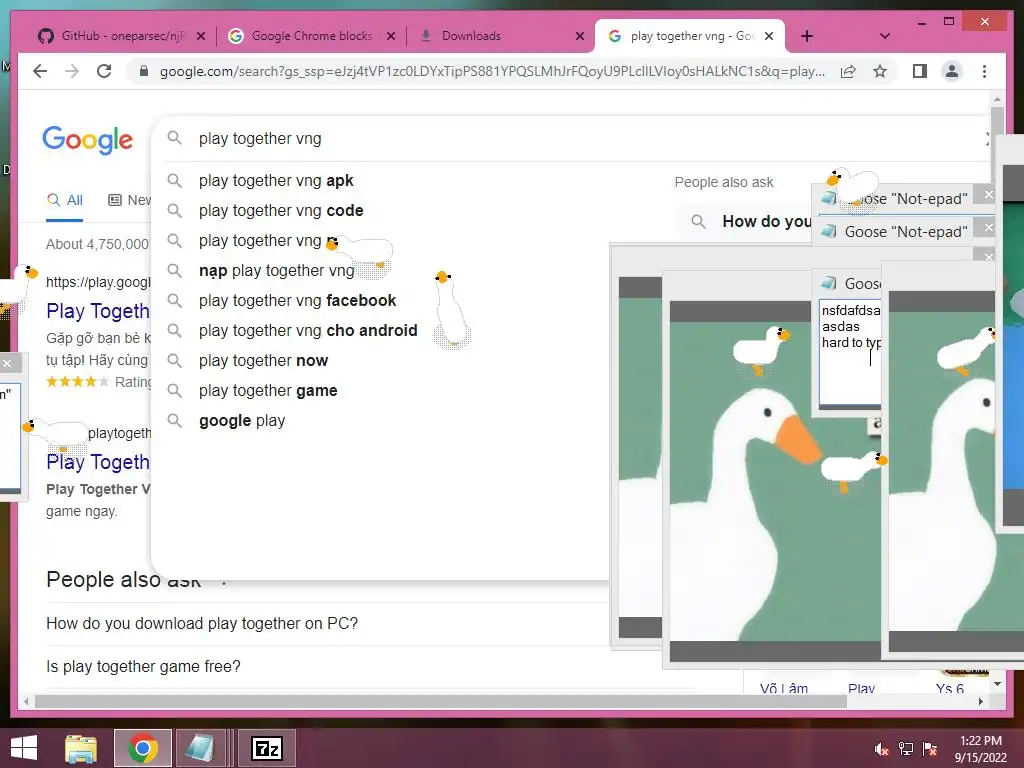Click scroll-down arrow of vertical scrollbar
The width and height of the screenshot is (1024, 768).
[997, 684]
